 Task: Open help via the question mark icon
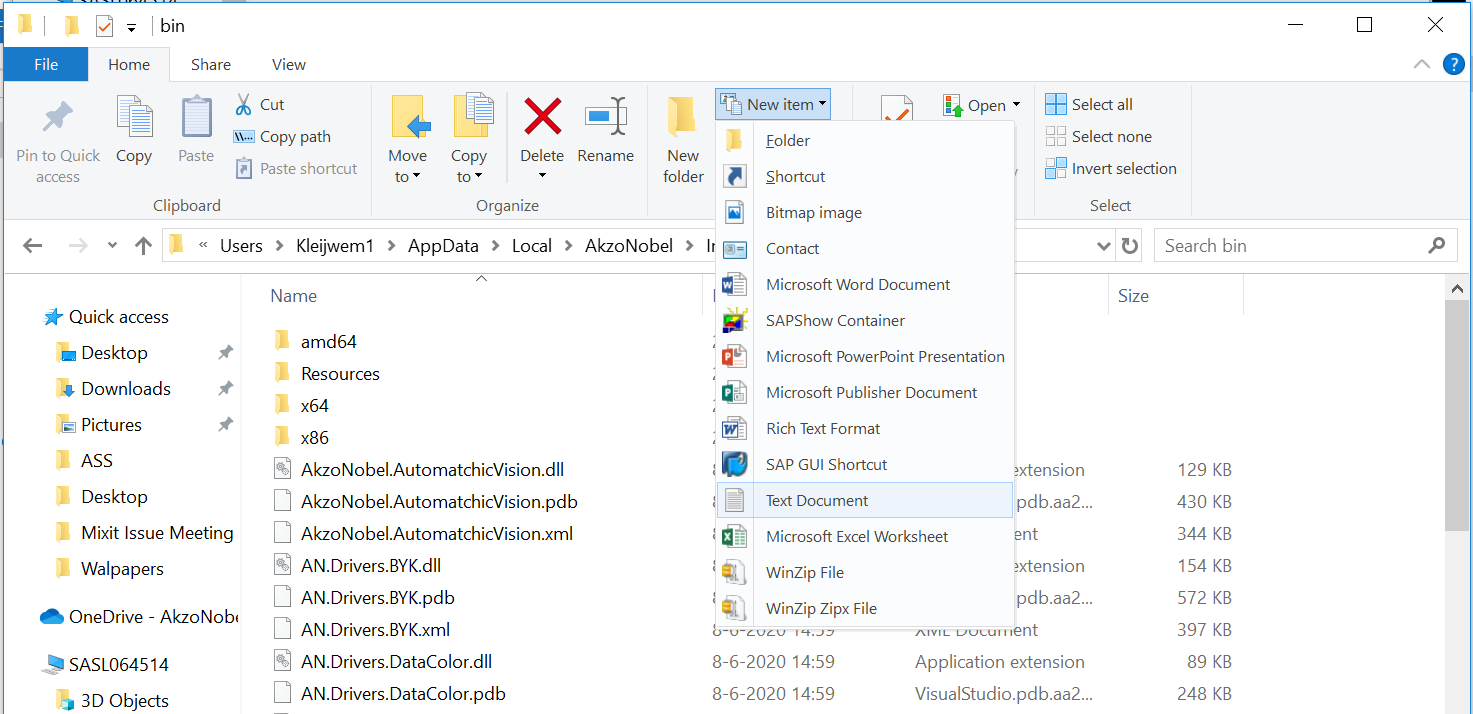tap(1453, 64)
